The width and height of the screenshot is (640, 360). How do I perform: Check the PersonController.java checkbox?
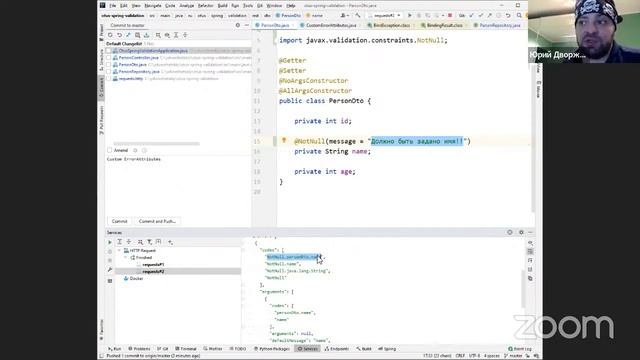109,58
